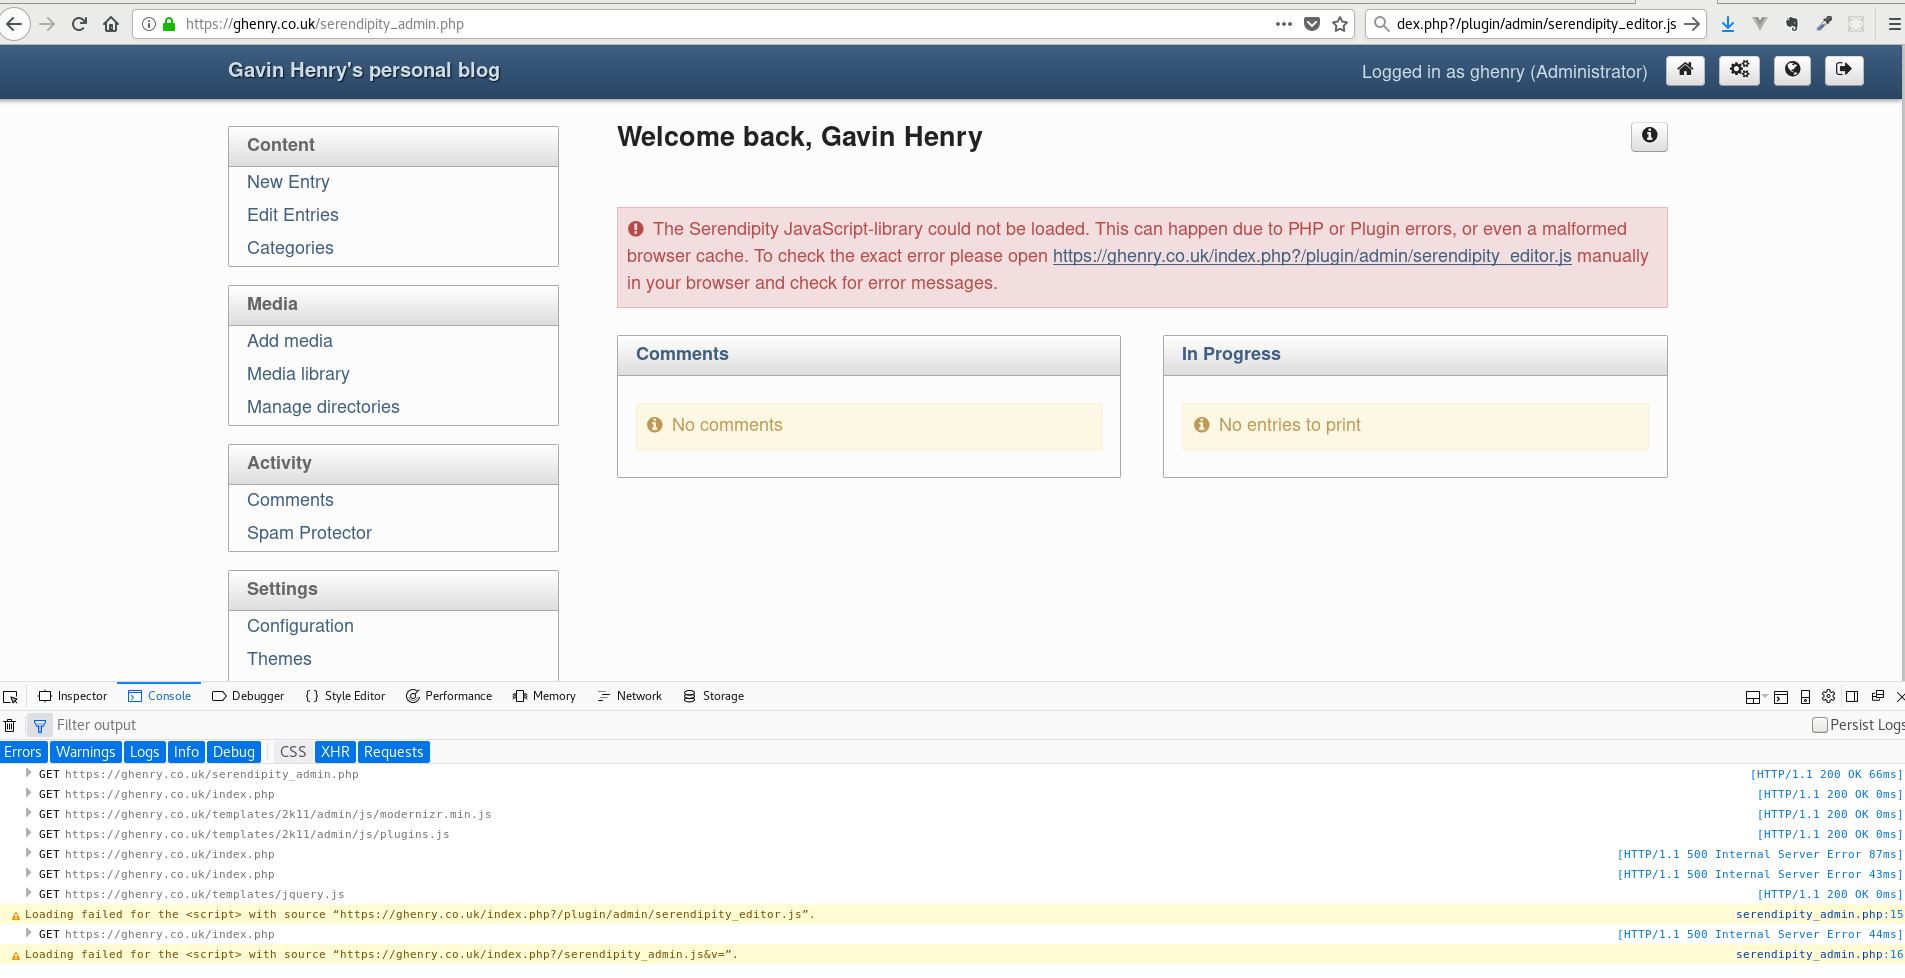Enable the Persist Logs checkbox

coord(1819,725)
